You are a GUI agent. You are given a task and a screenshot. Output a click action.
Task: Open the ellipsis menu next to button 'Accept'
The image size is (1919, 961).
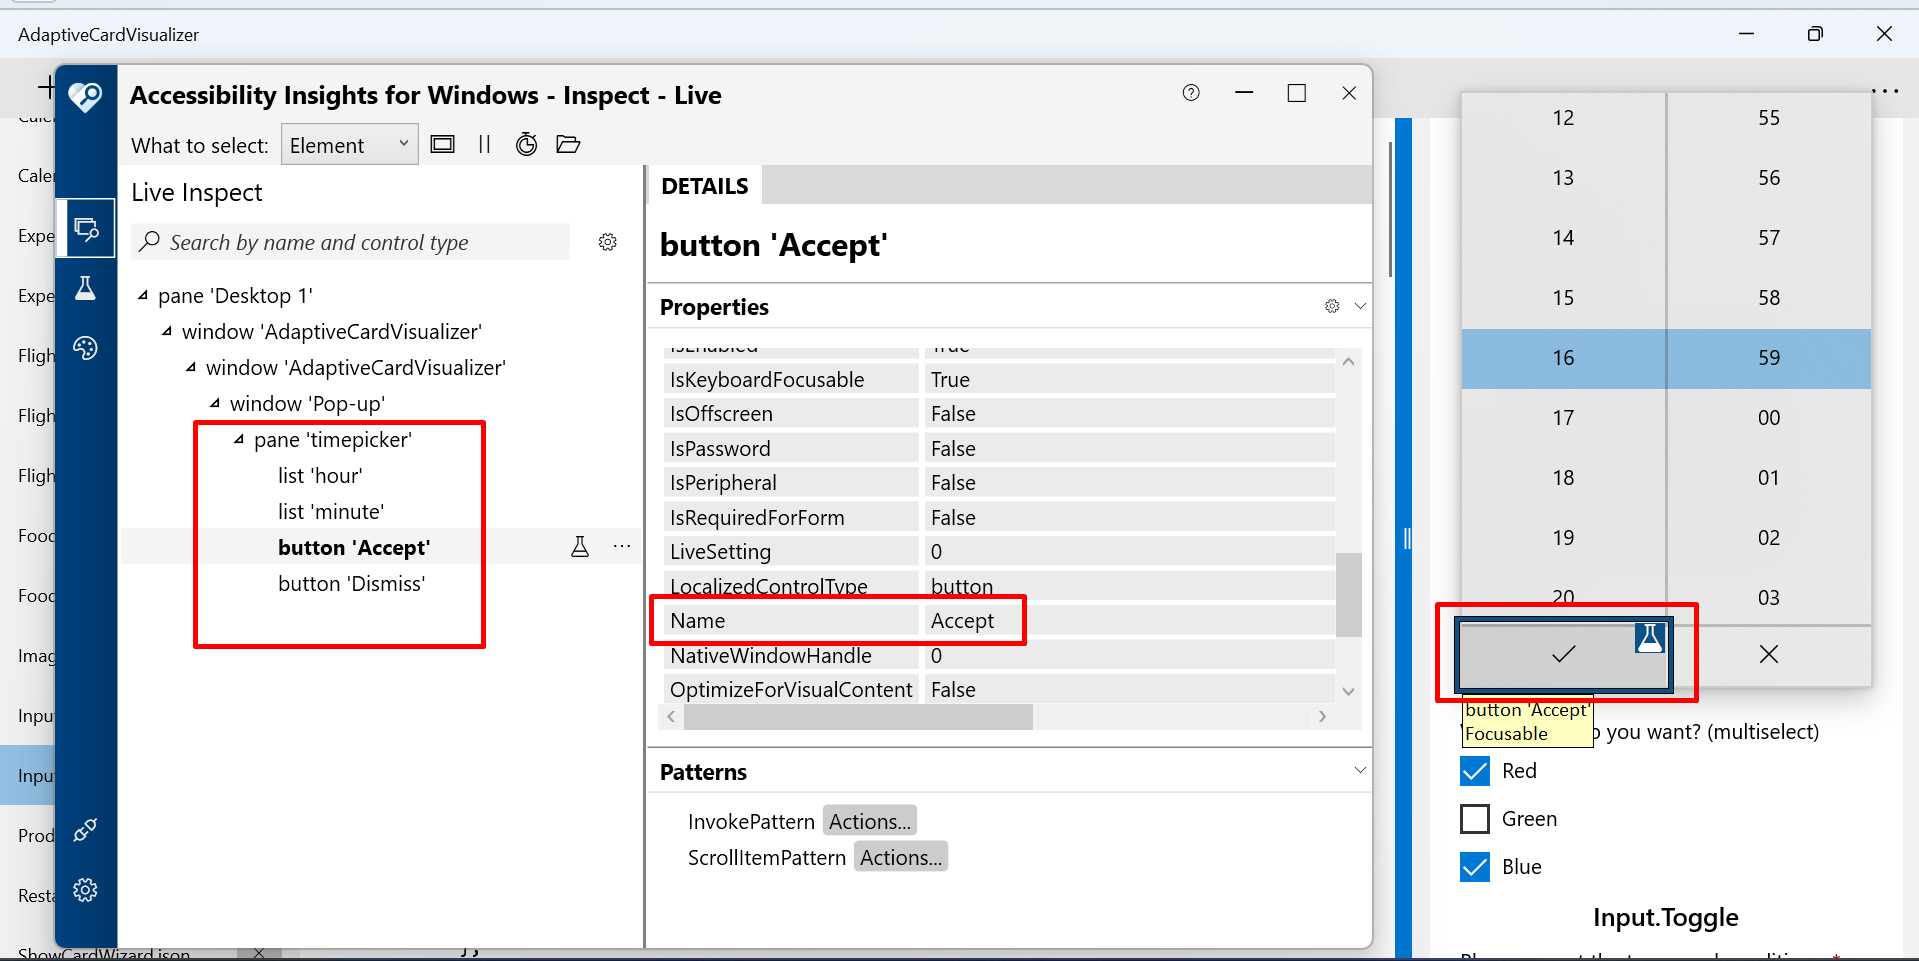[x=621, y=546]
